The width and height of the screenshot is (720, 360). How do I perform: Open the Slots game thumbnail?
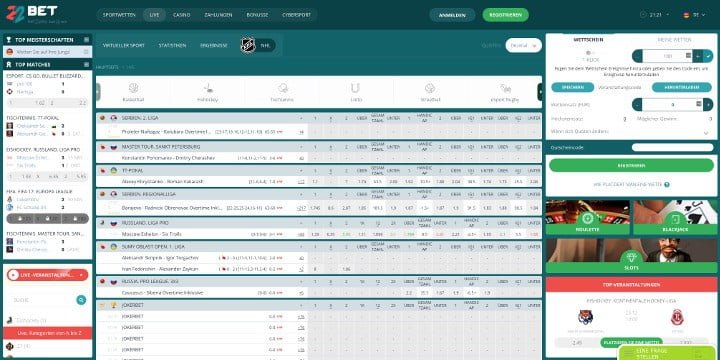pyautogui.click(x=631, y=256)
